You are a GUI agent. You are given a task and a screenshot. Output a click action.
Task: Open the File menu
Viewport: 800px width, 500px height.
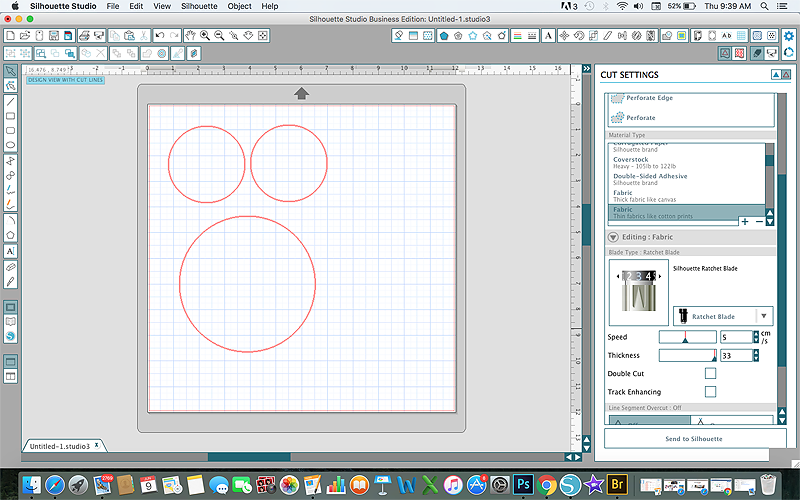tap(113, 6)
